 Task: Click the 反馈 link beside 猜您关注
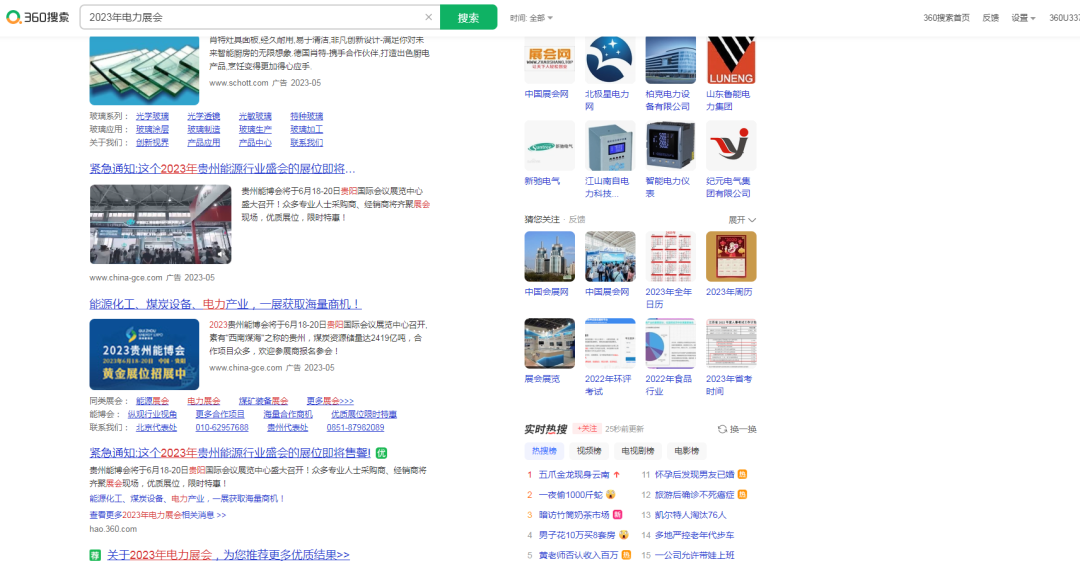click(577, 220)
